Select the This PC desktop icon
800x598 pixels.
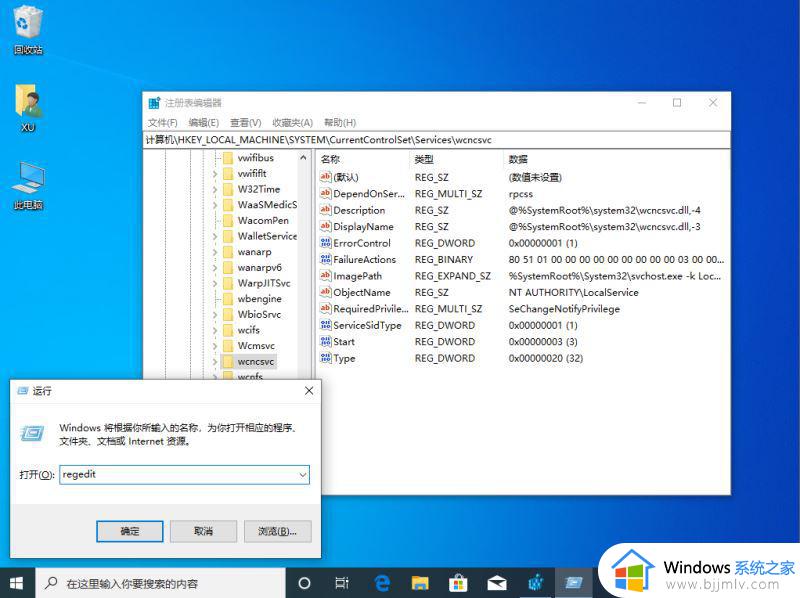click(28, 186)
